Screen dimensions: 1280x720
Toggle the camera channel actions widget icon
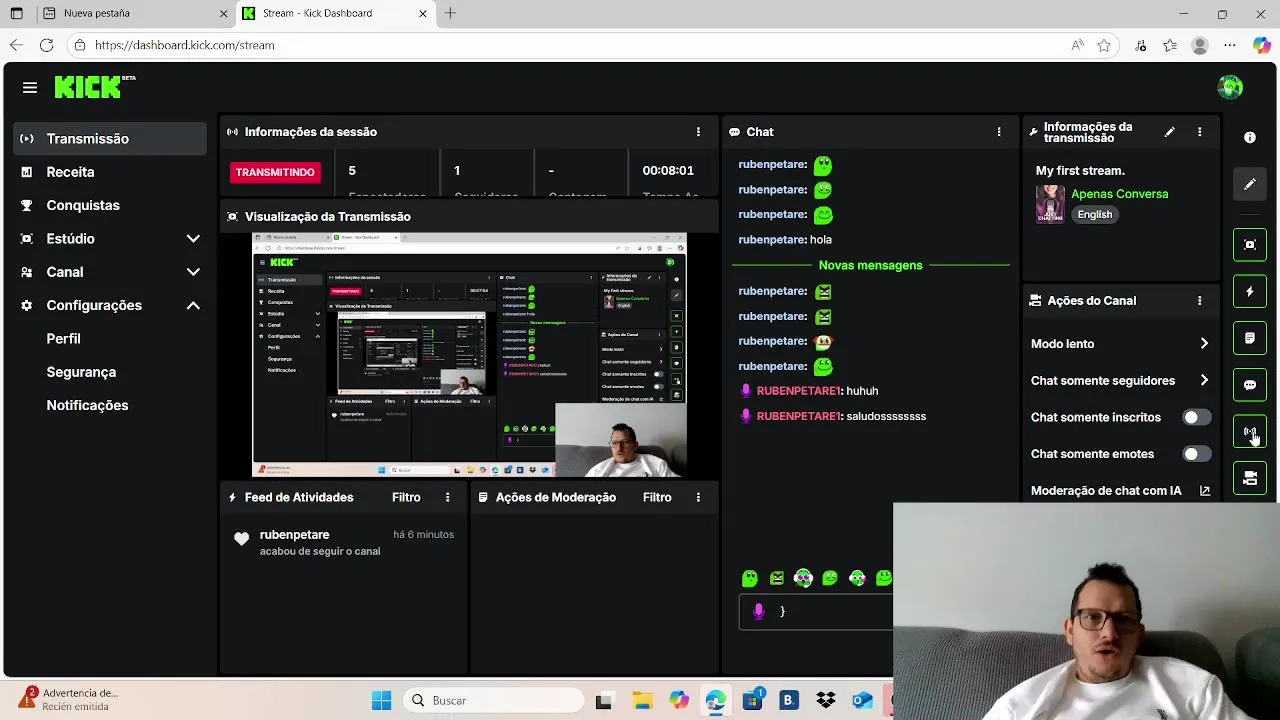[x=1249, y=478]
